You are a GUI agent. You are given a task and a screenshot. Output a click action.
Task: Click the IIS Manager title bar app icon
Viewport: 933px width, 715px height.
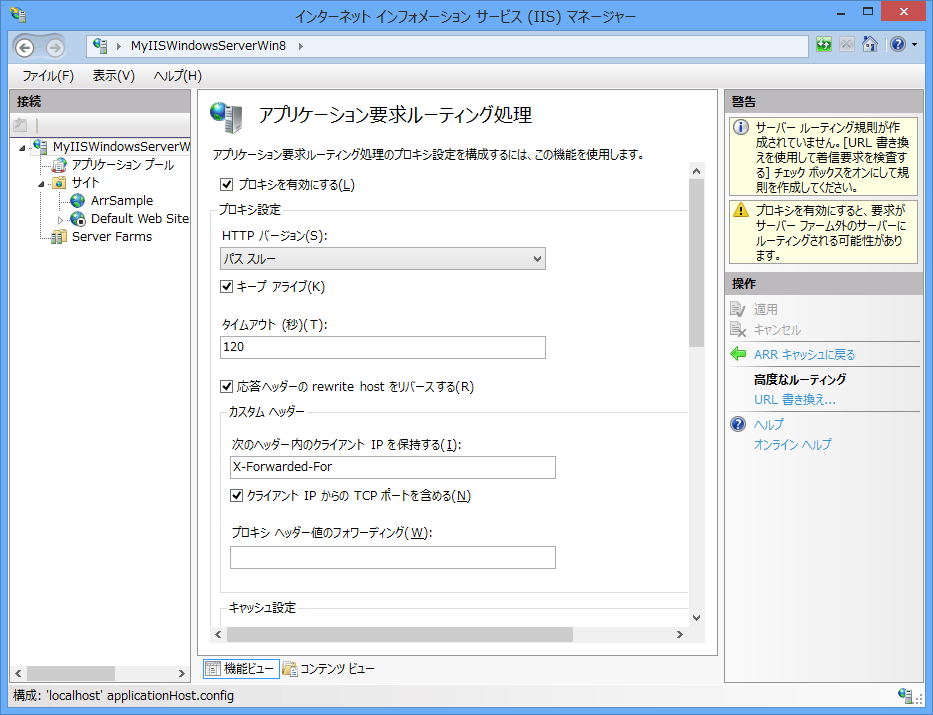pyautogui.click(x=18, y=15)
